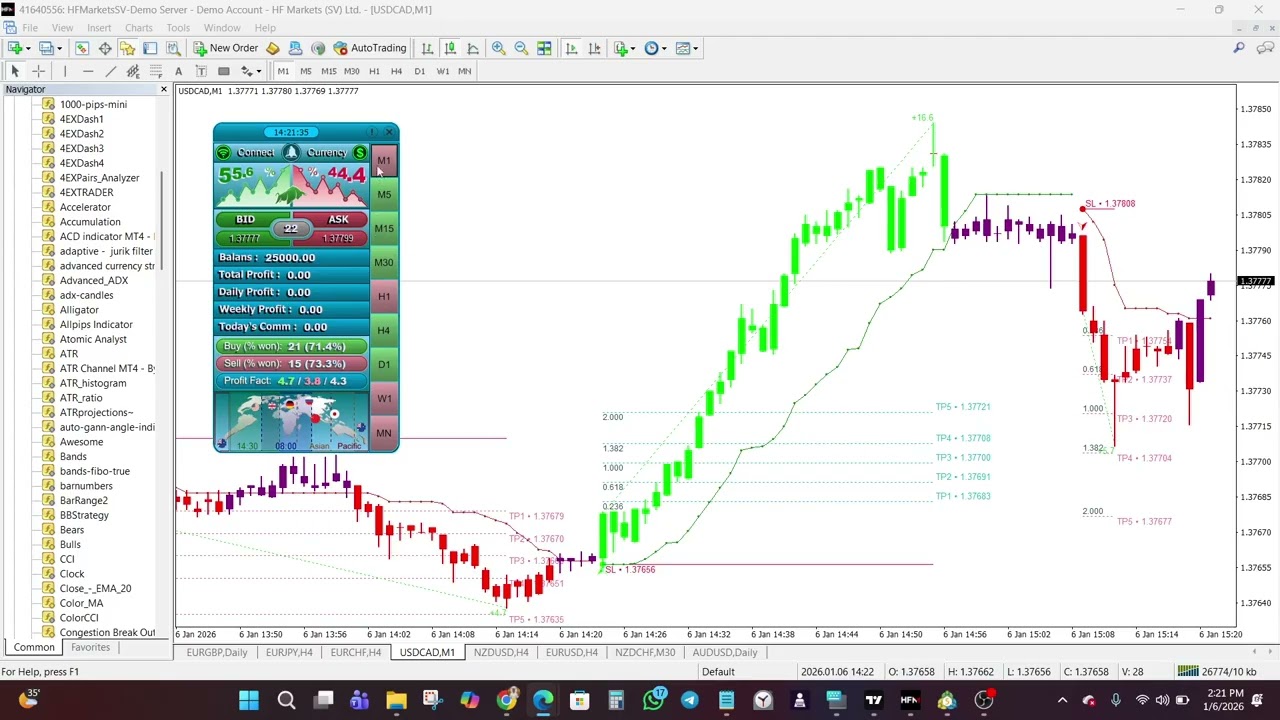Toggle the Navigator star-folder icon
The width and height of the screenshot is (1280, 720).
pyautogui.click(x=127, y=48)
